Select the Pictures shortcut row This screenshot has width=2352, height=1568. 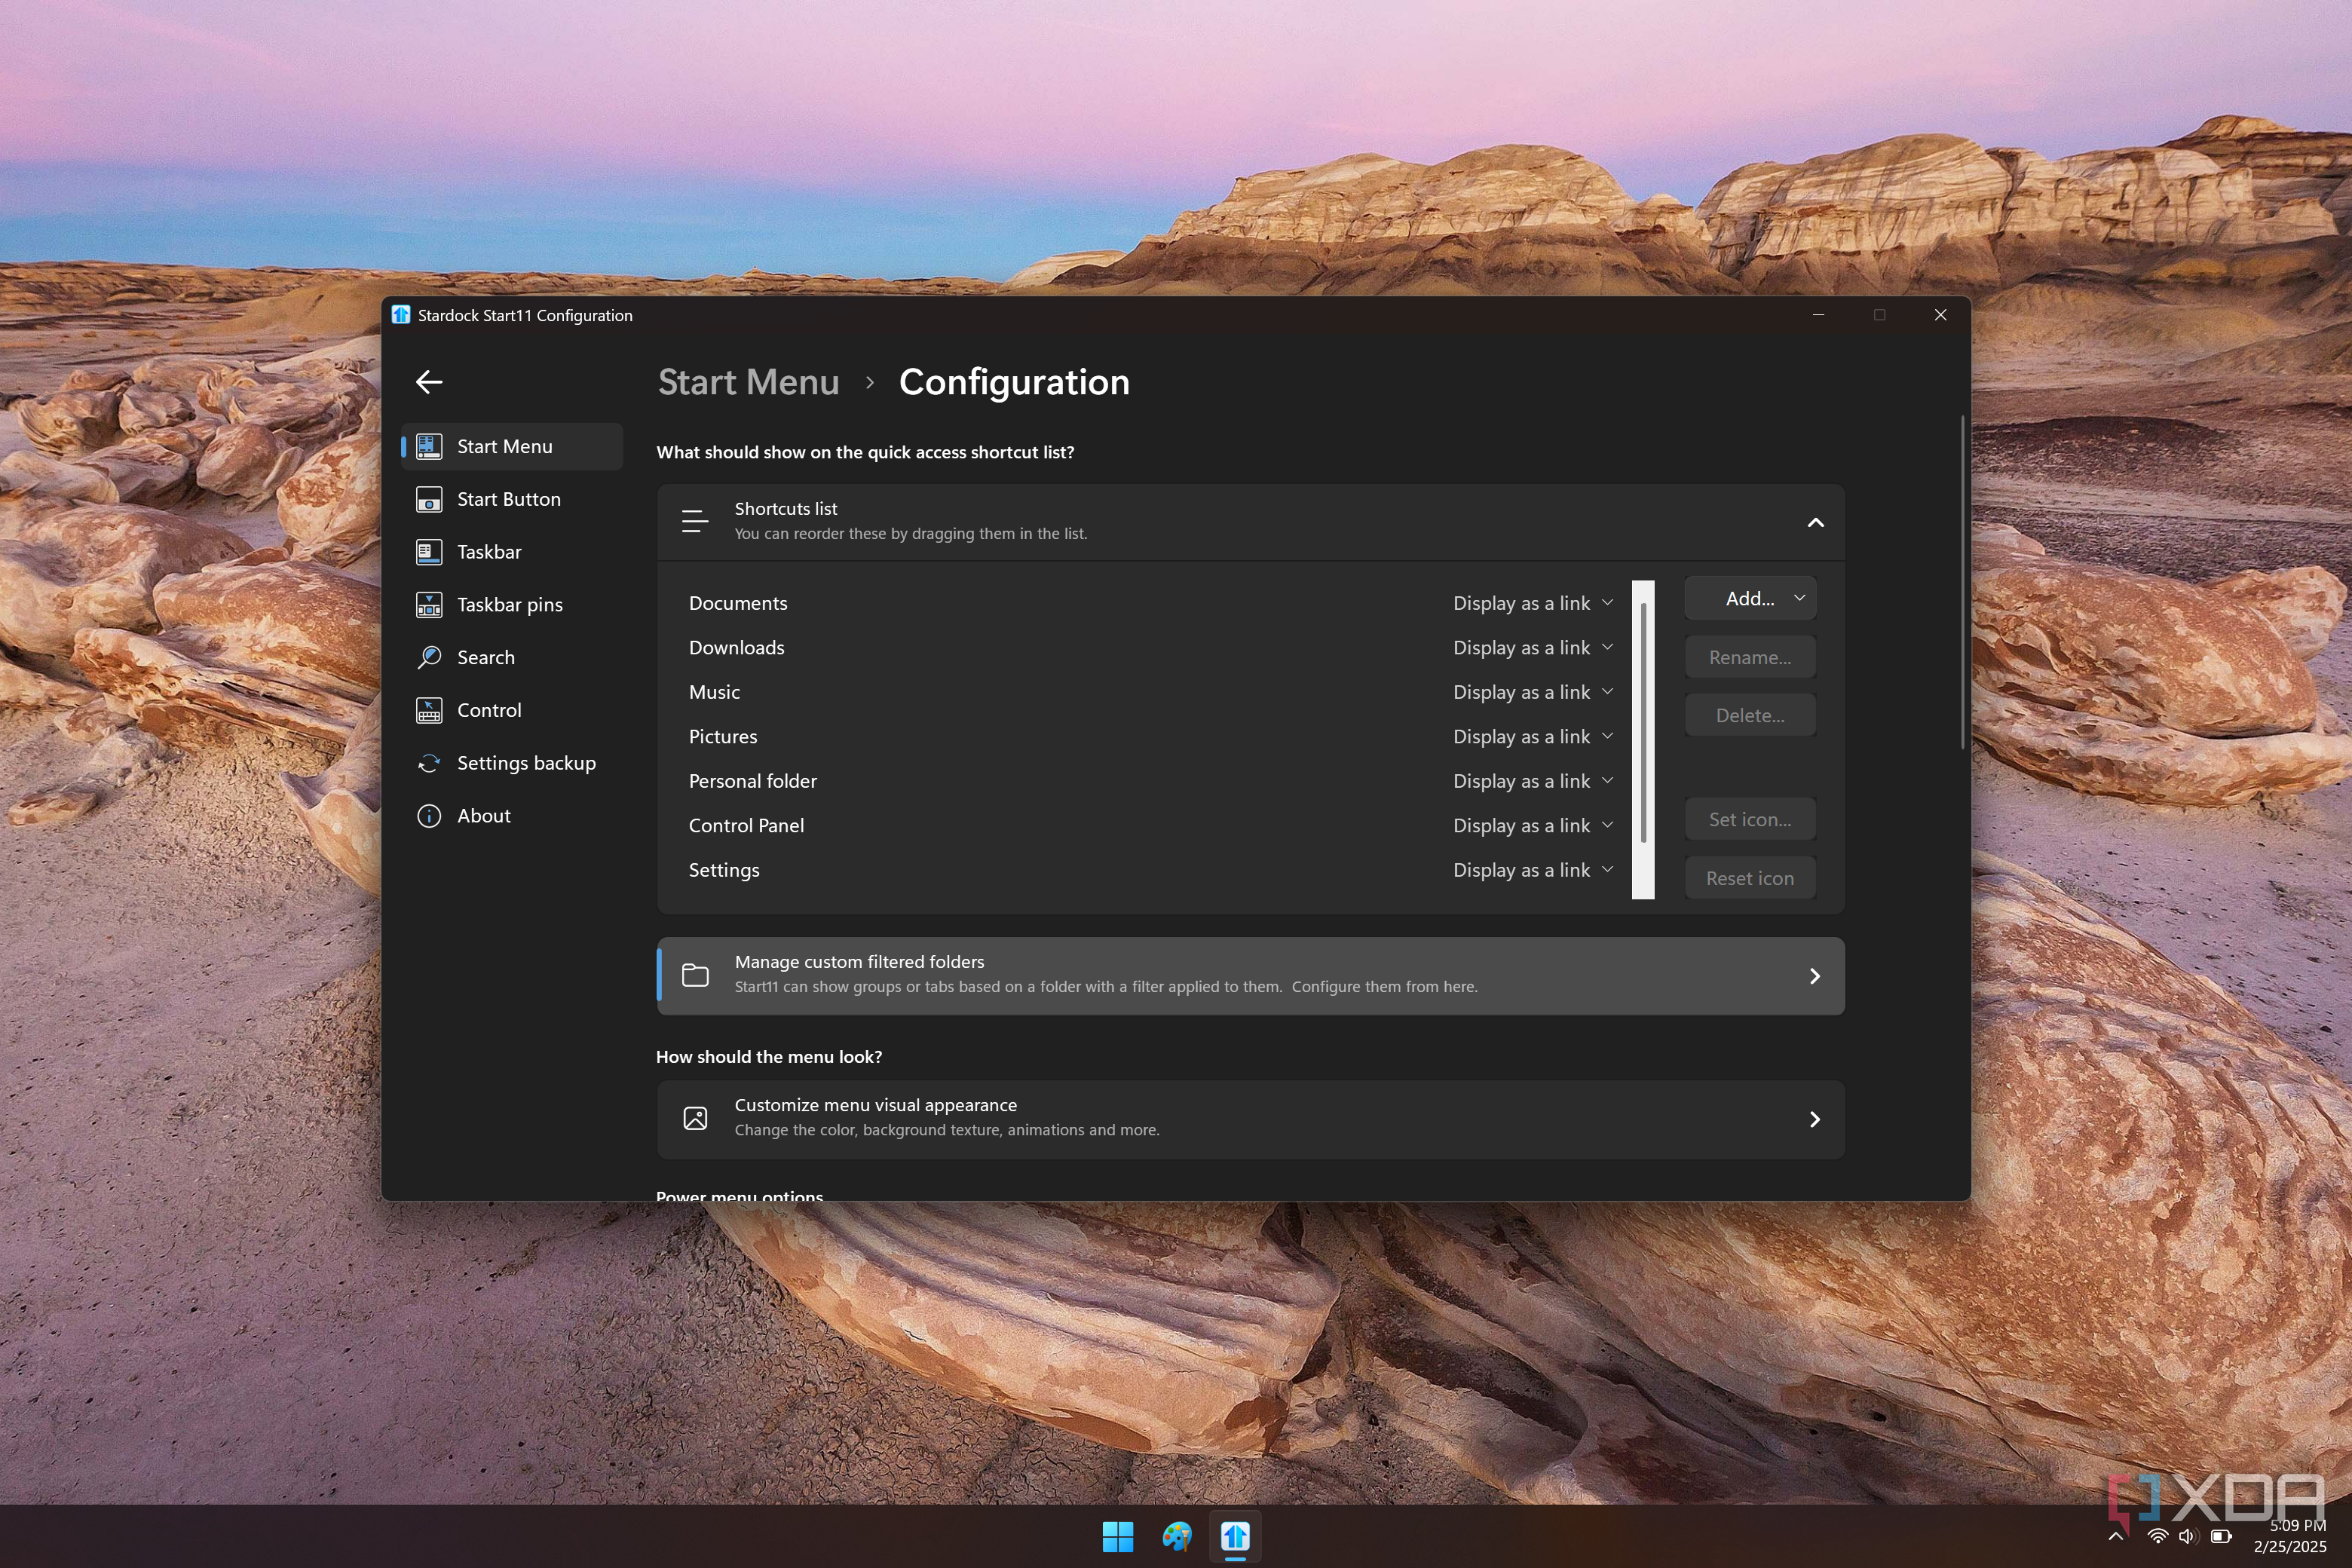(x=1150, y=736)
